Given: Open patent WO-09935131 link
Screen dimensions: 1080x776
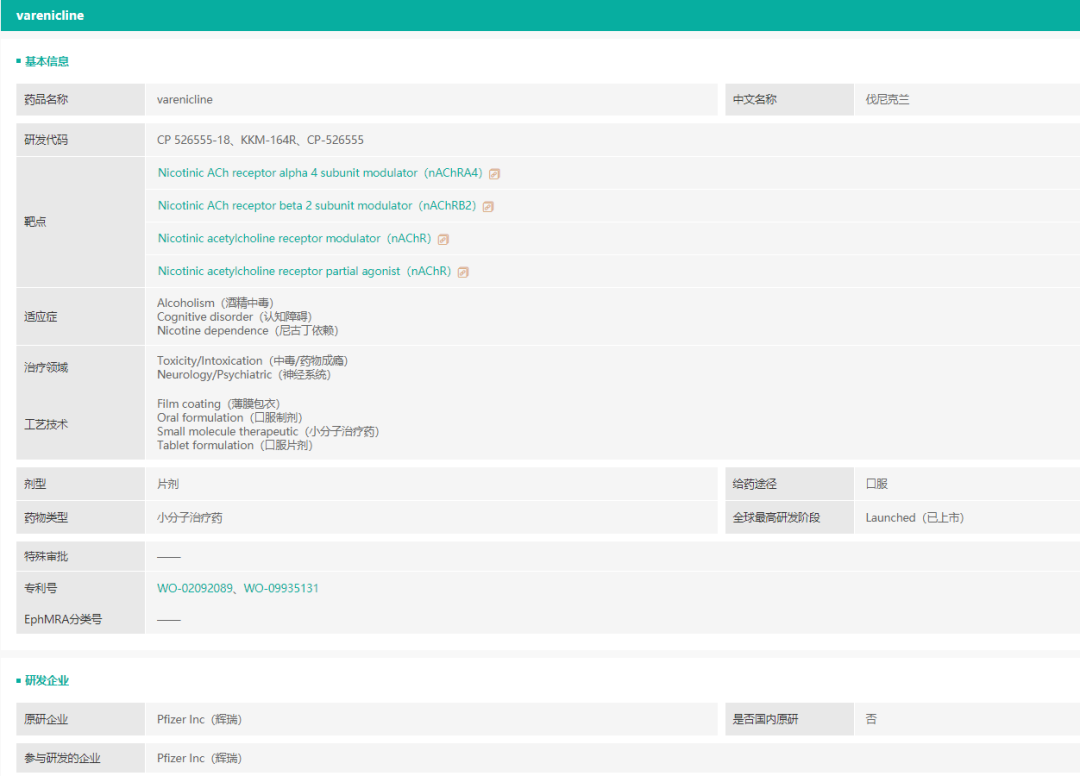Looking at the screenshot, I should click(281, 588).
